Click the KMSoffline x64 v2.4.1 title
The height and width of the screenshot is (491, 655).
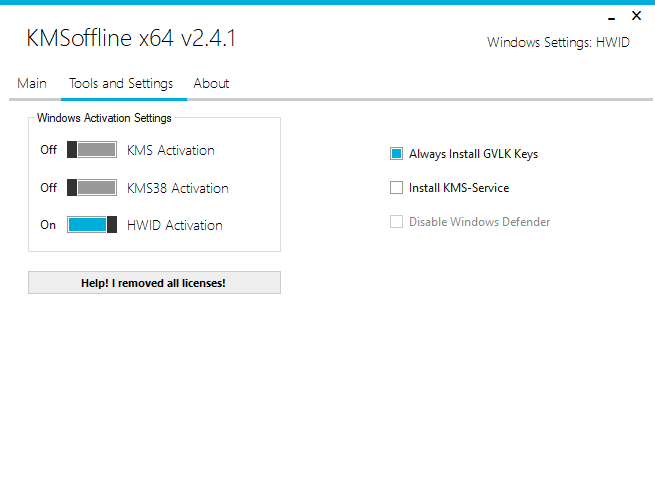click(131, 38)
